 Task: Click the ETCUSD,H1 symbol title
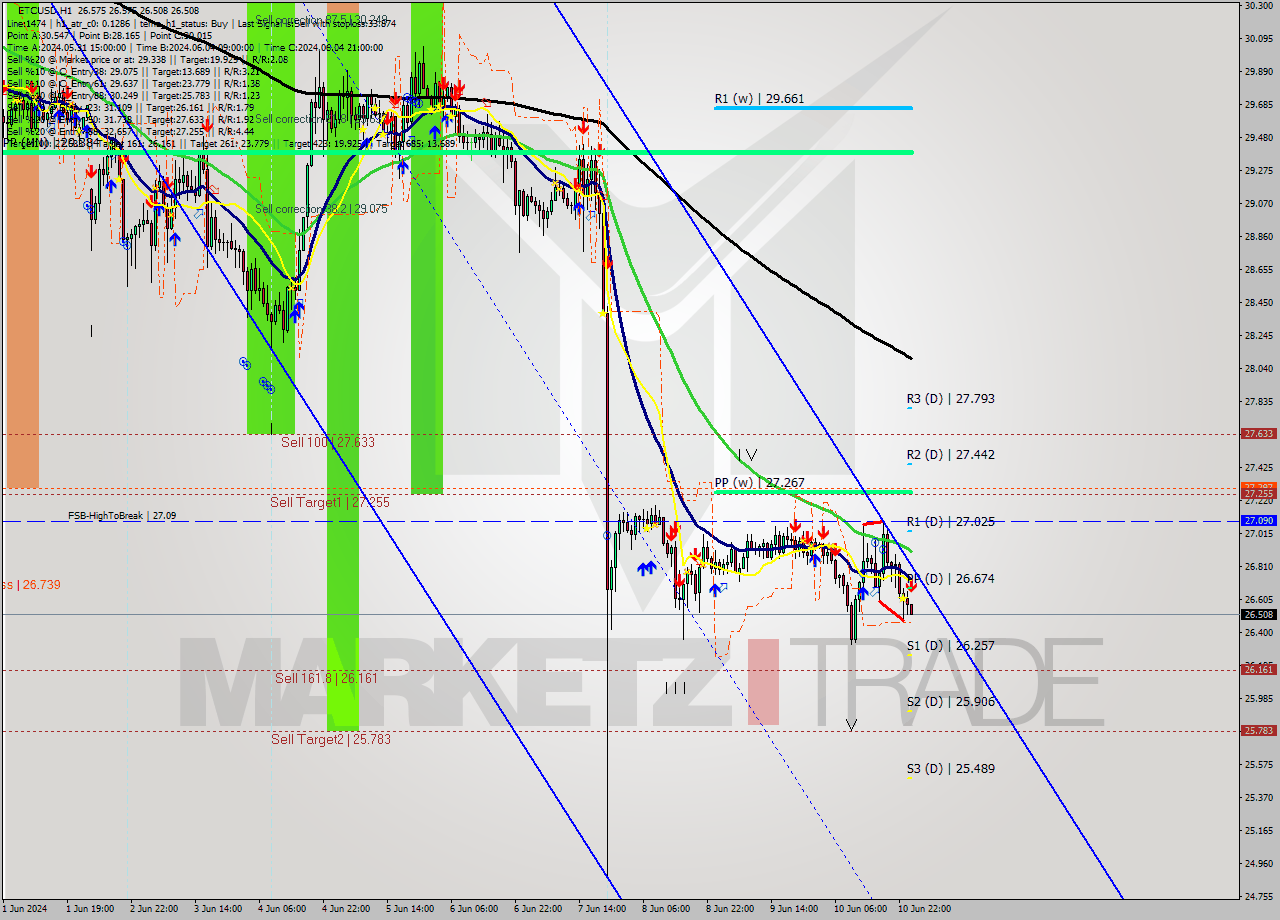[45, 11]
